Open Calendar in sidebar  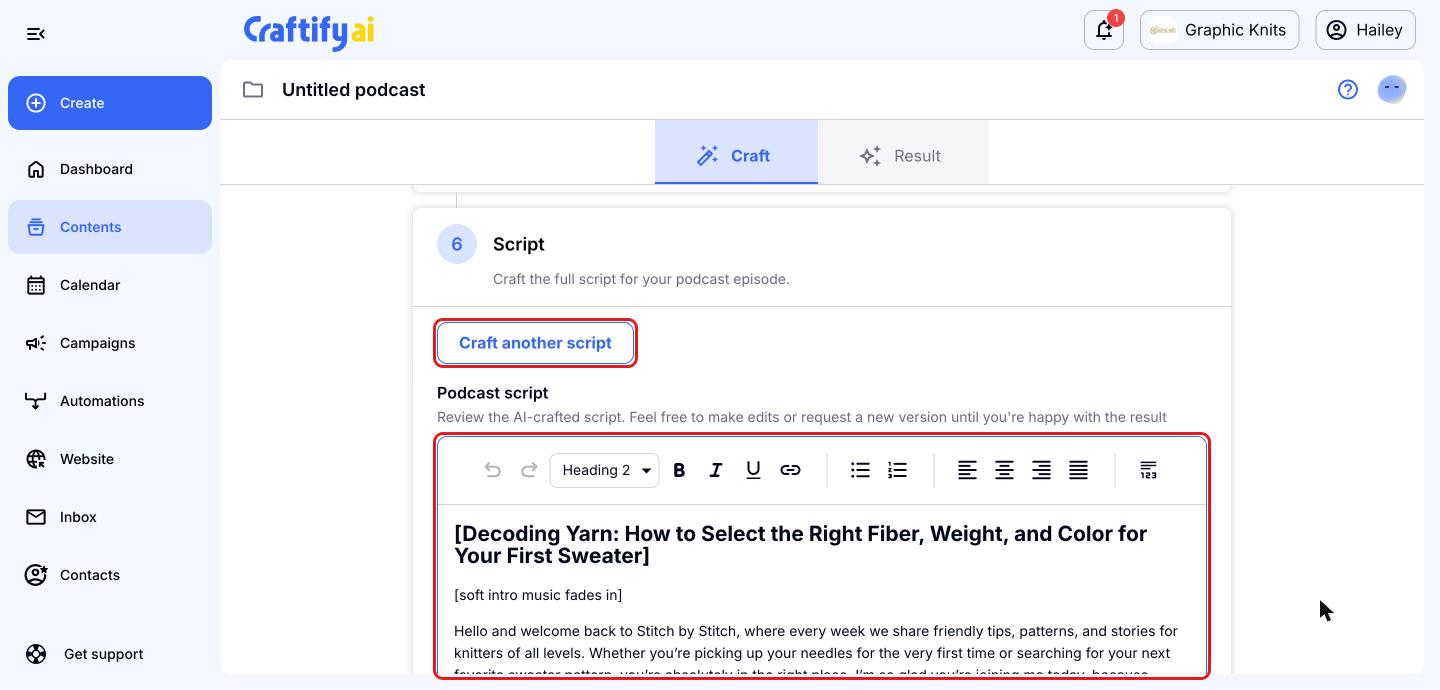(x=110, y=285)
